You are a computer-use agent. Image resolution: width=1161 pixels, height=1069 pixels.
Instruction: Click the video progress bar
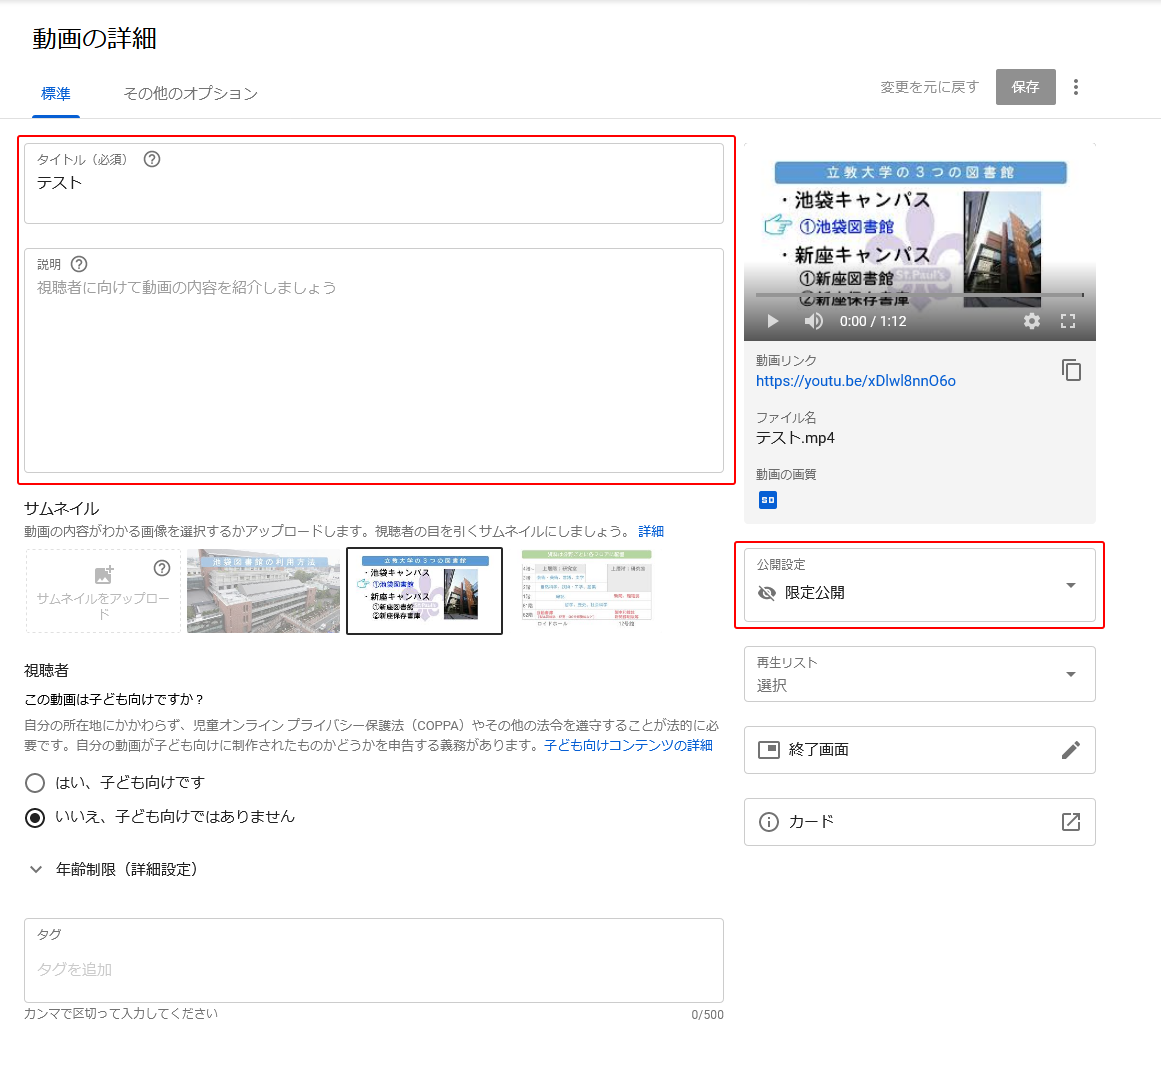(x=919, y=295)
